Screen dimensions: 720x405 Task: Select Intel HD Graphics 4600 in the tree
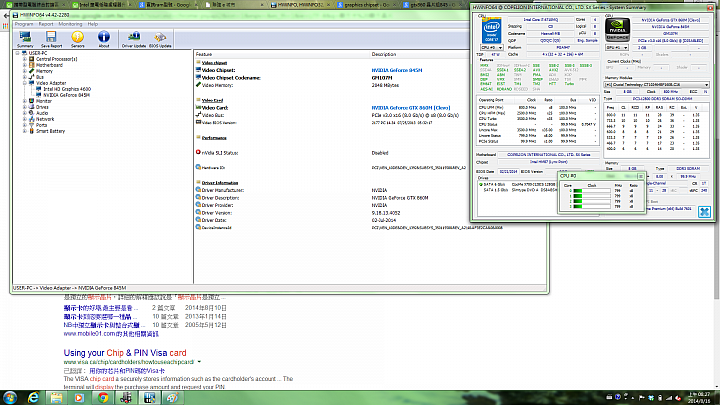coord(67,89)
